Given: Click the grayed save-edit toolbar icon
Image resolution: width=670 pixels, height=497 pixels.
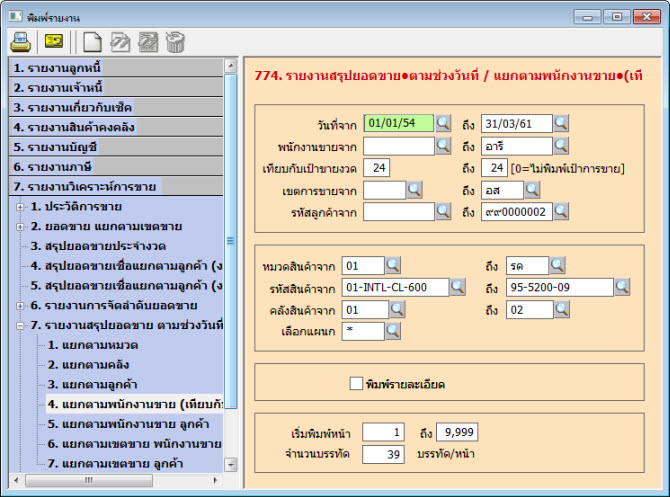Looking at the screenshot, I should [148, 42].
